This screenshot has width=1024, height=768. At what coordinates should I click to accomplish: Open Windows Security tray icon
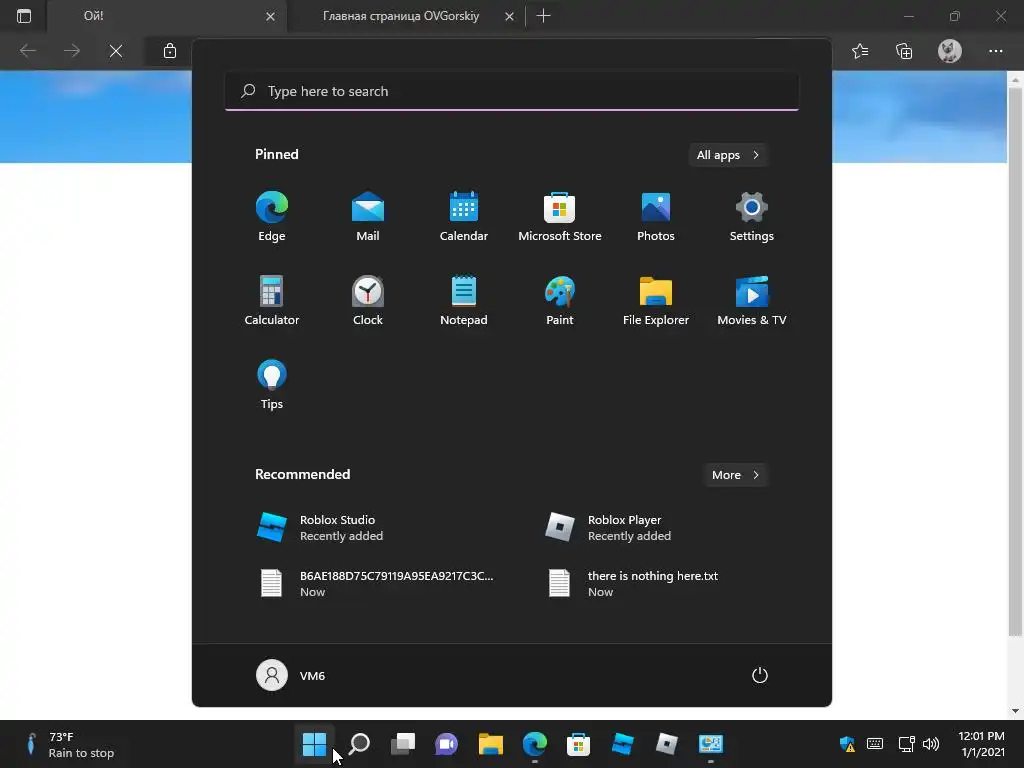[x=847, y=744]
